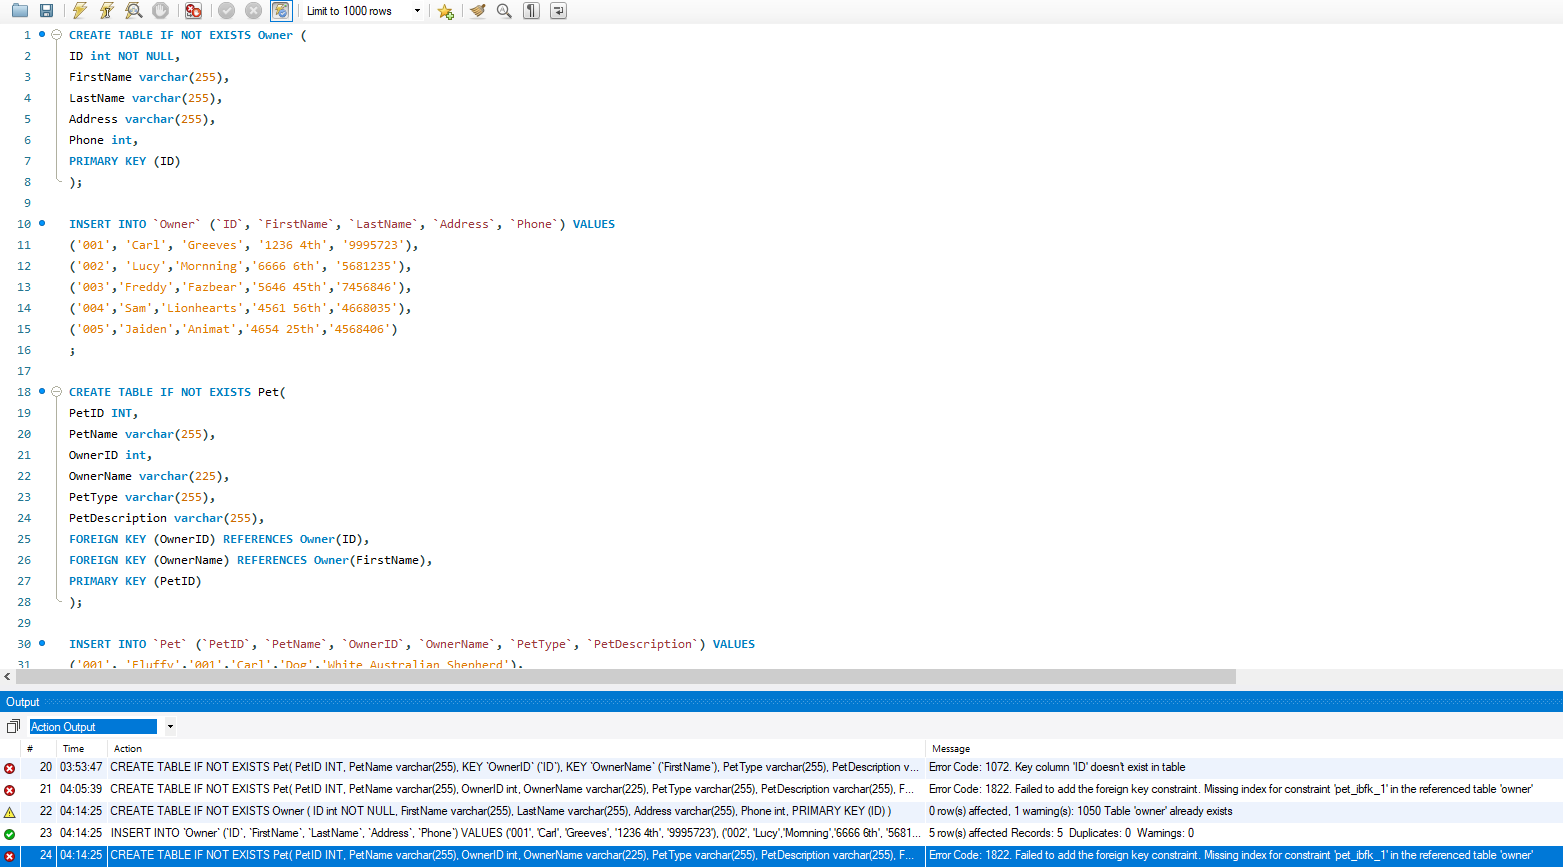Click the yellow warning icon of output row 22
Image resolution: width=1563 pixels, height=868 pixels.
click(x=10, y=812)
